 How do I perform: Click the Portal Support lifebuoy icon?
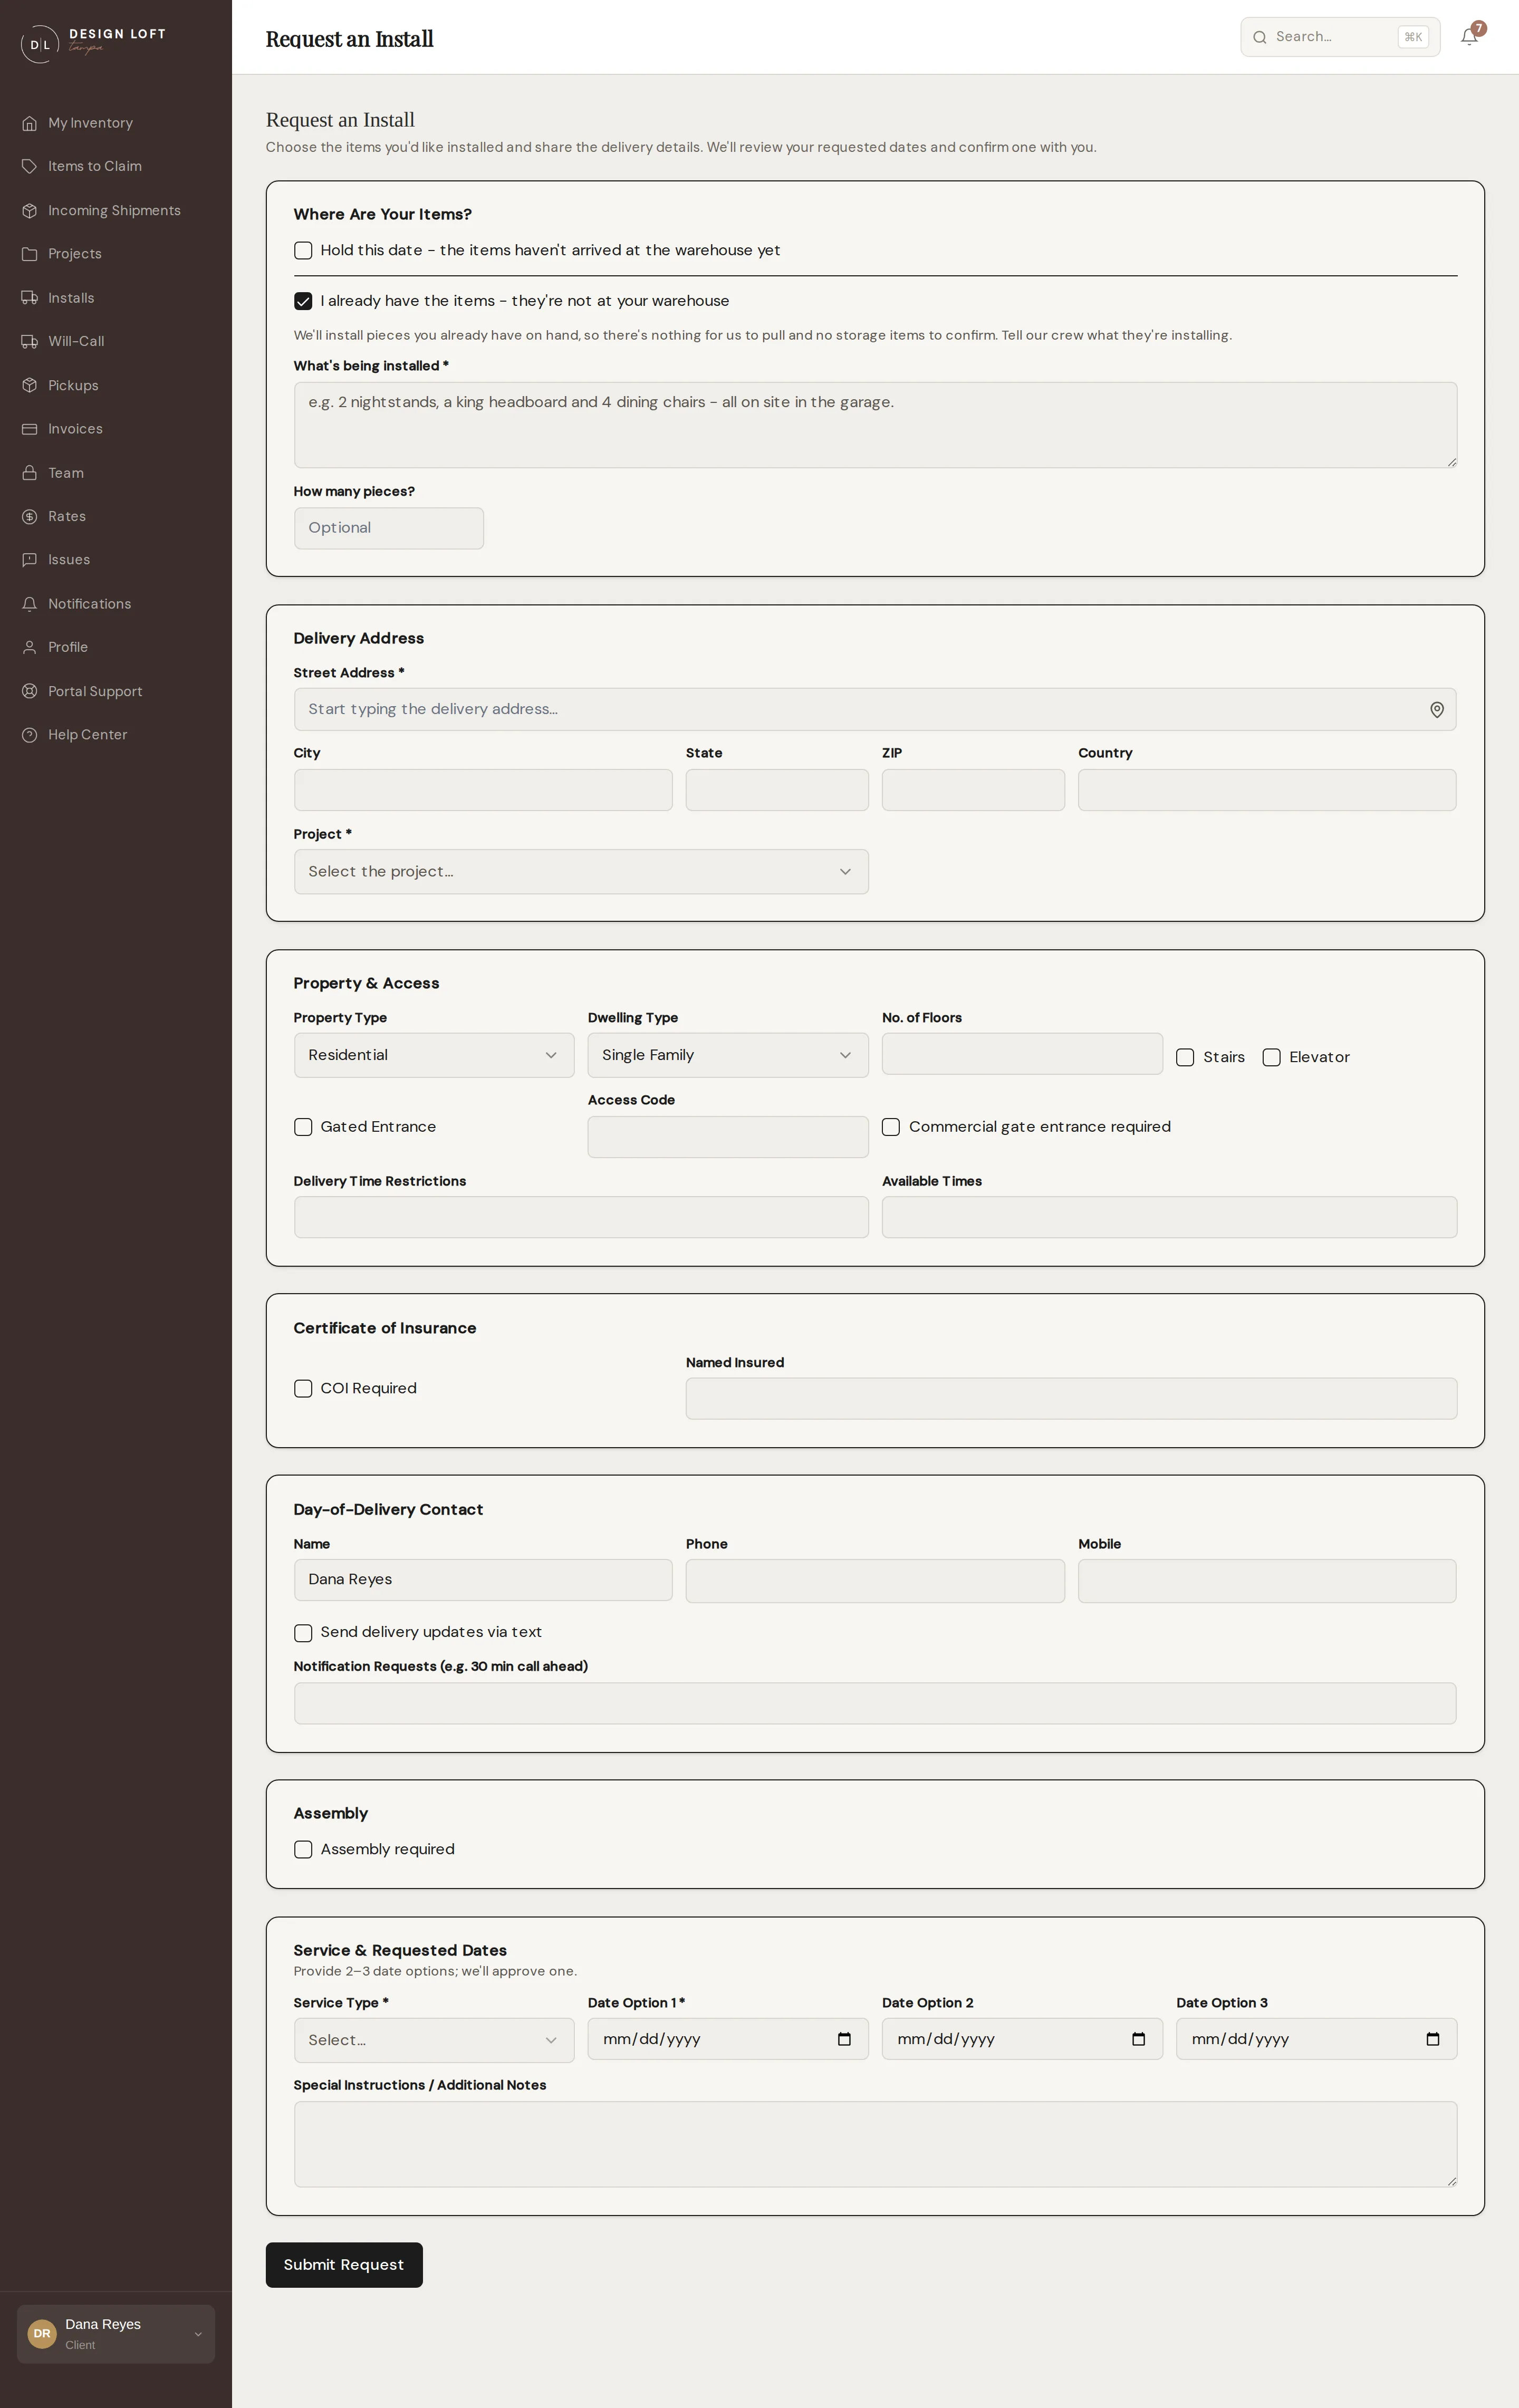tap(30, 691)
